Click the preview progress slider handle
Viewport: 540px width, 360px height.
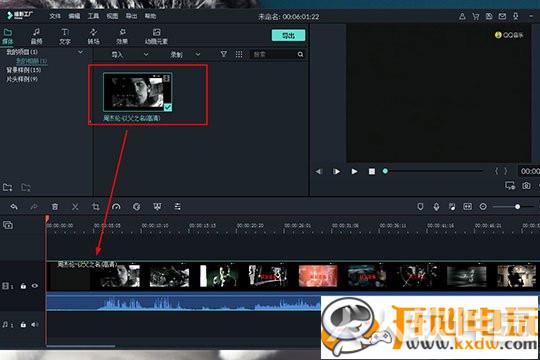[385, 171]
